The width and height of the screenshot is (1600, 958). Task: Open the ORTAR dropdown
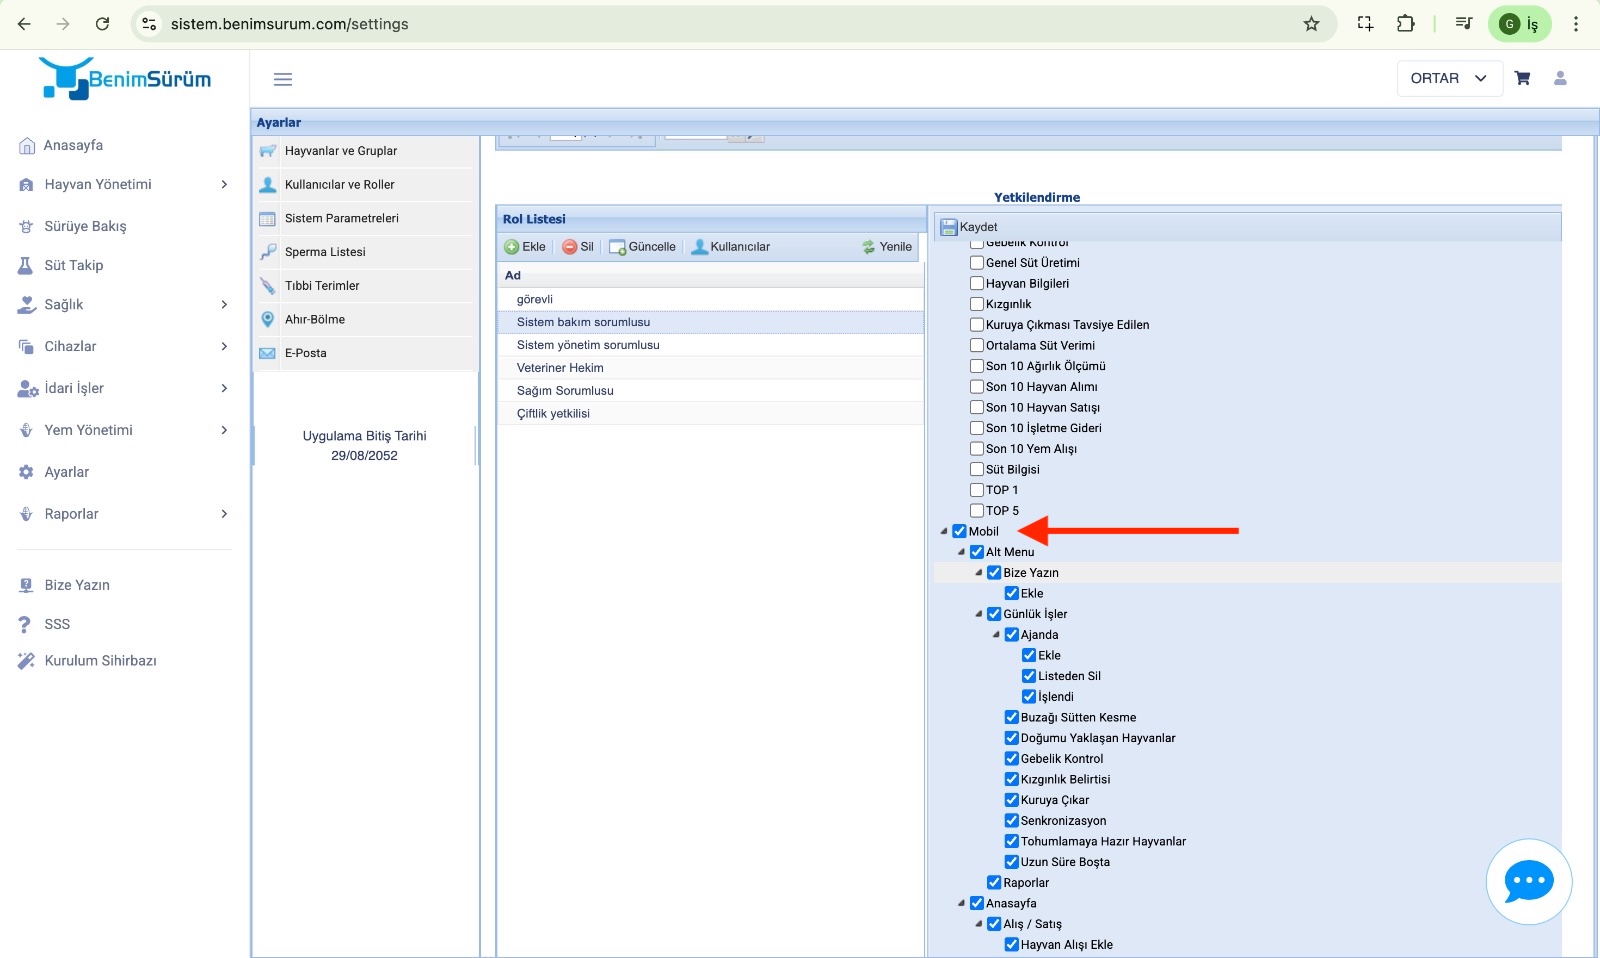click(x=1449, y=78)
